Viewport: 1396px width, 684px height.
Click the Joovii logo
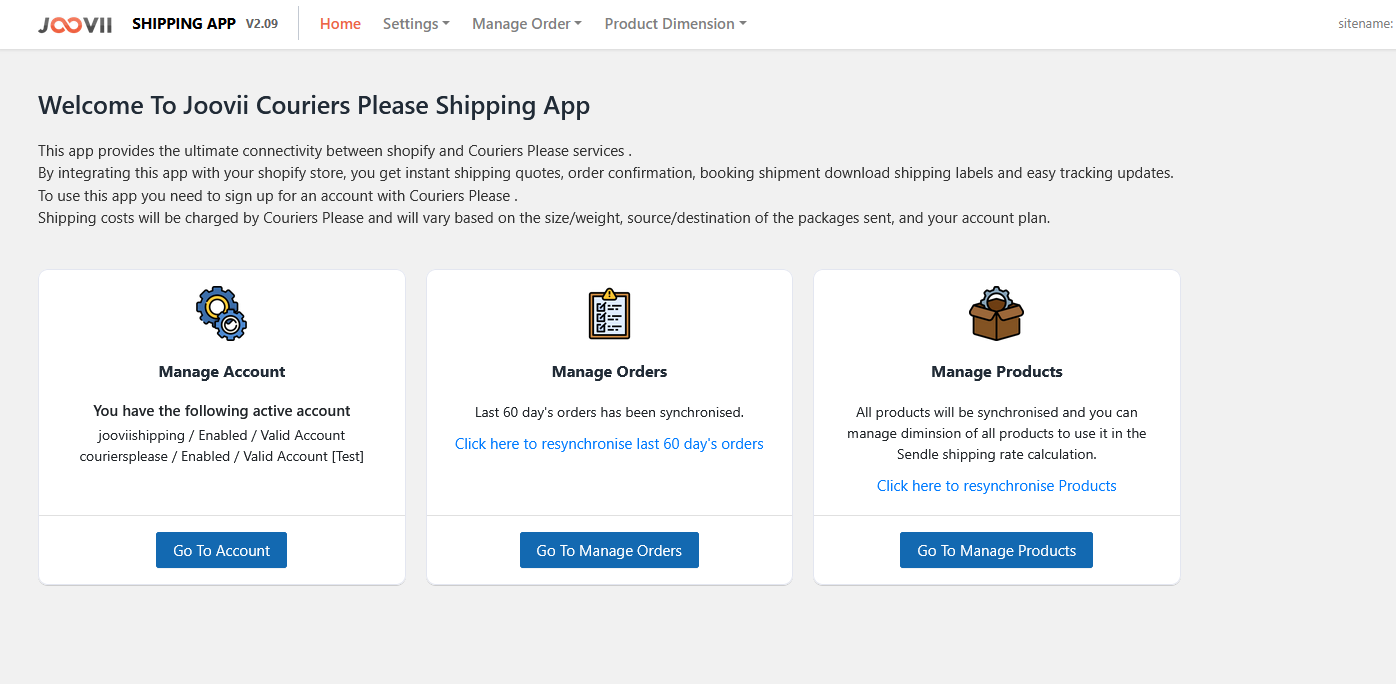75,24
